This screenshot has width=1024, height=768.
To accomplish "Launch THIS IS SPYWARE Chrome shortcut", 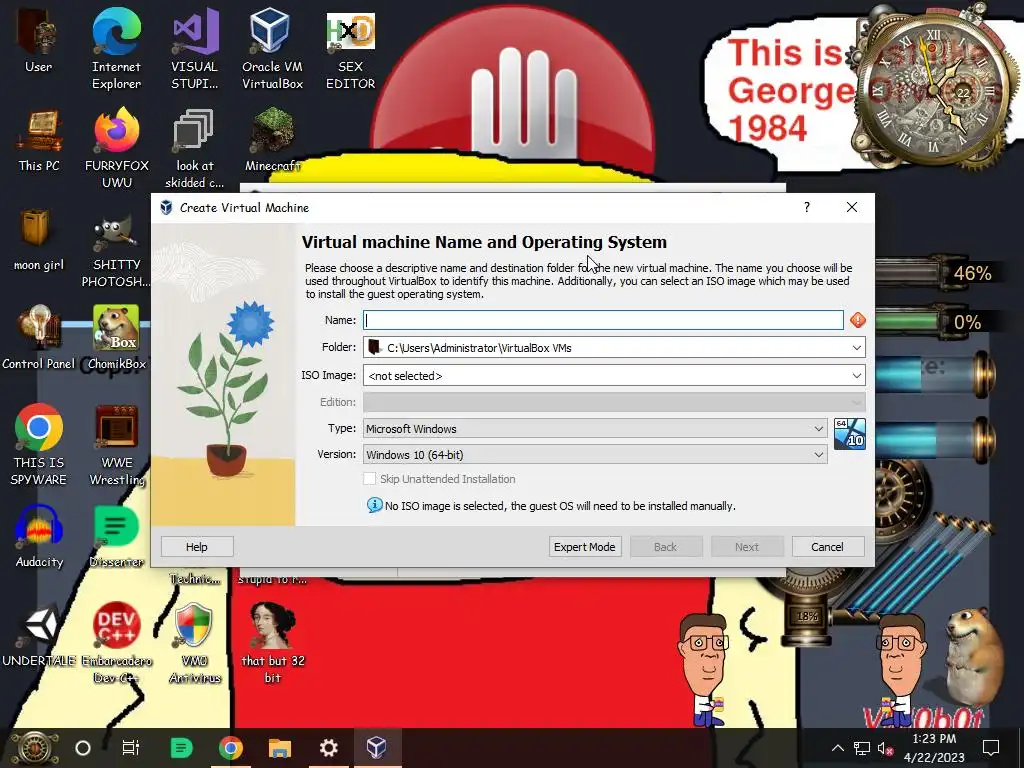I will pyautogui.click(x=39, y=445).
